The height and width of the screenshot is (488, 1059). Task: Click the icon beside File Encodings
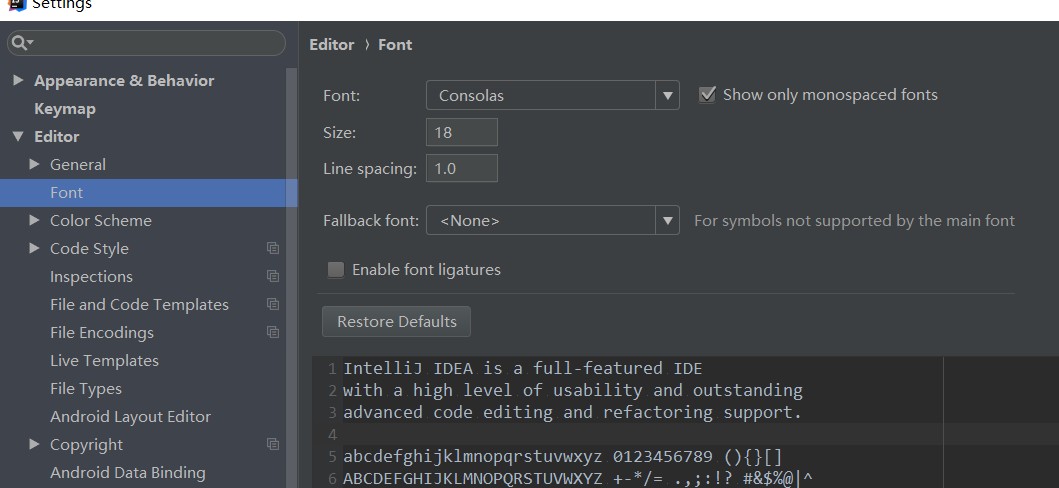273,332
